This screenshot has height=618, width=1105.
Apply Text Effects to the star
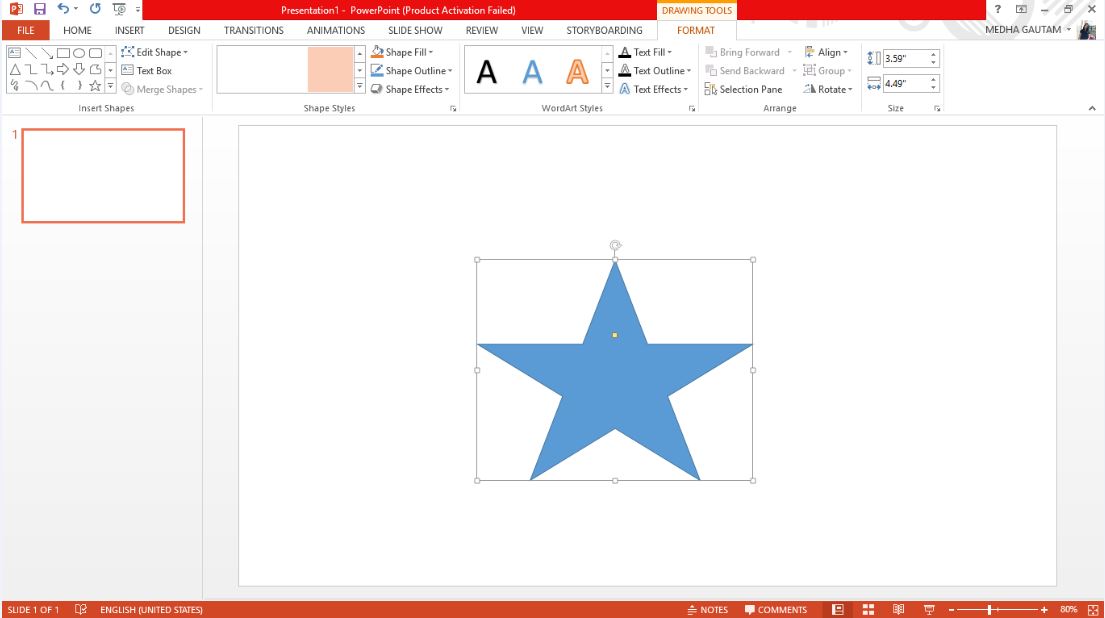tap(656, 89)
